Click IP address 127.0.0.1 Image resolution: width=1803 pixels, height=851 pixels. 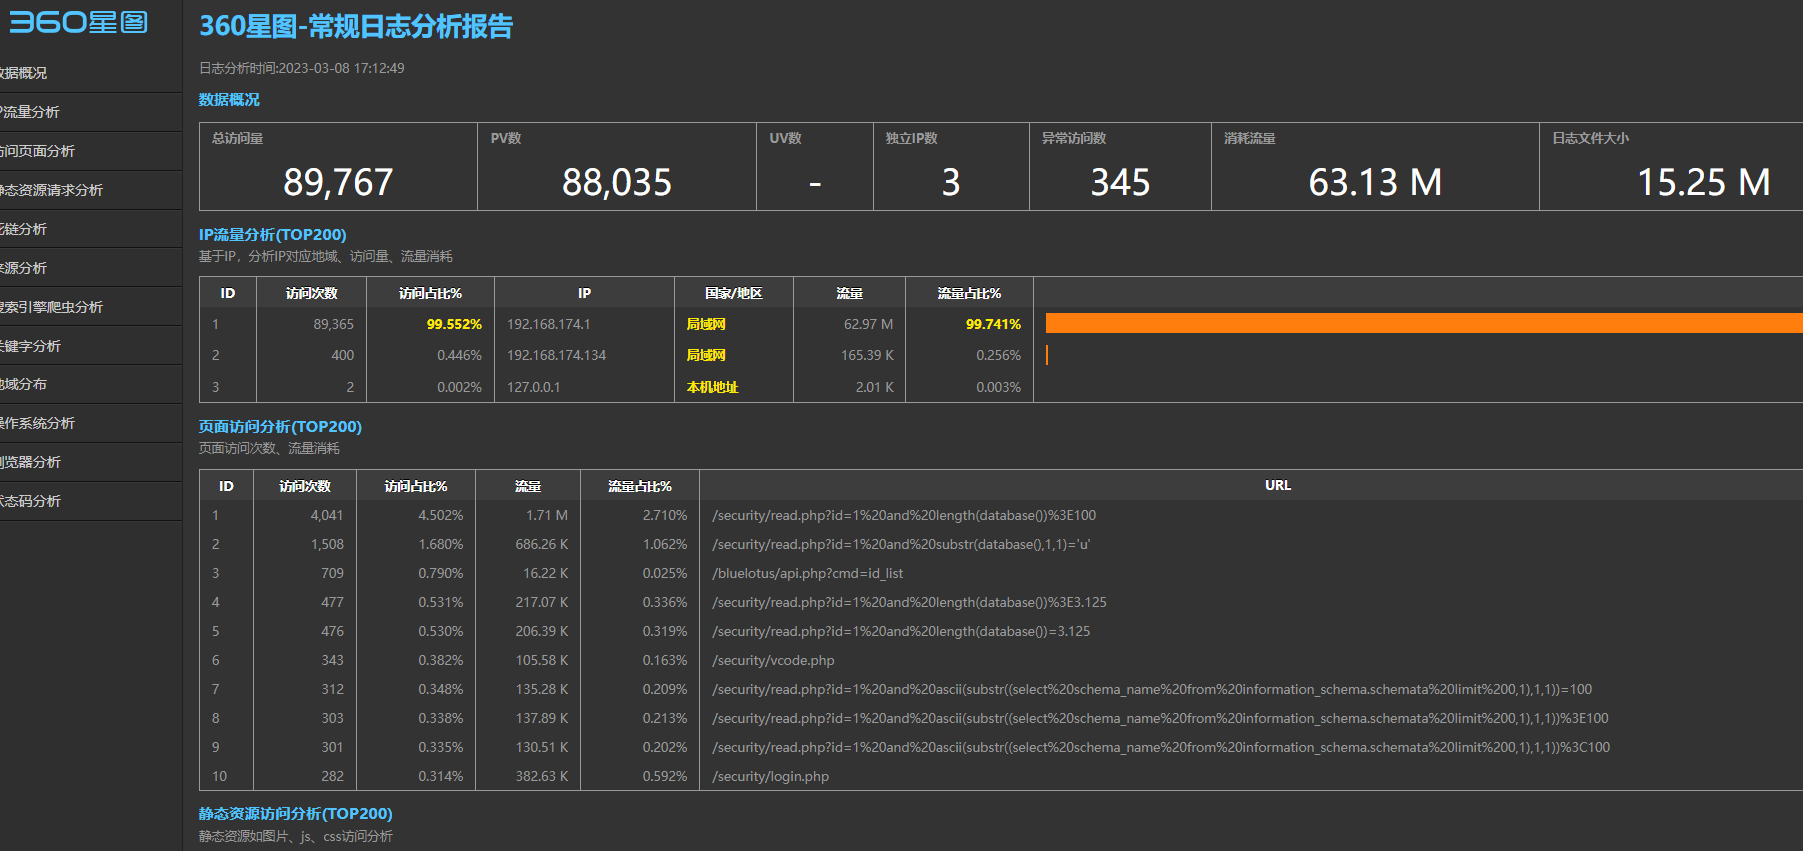click(534, 387)
